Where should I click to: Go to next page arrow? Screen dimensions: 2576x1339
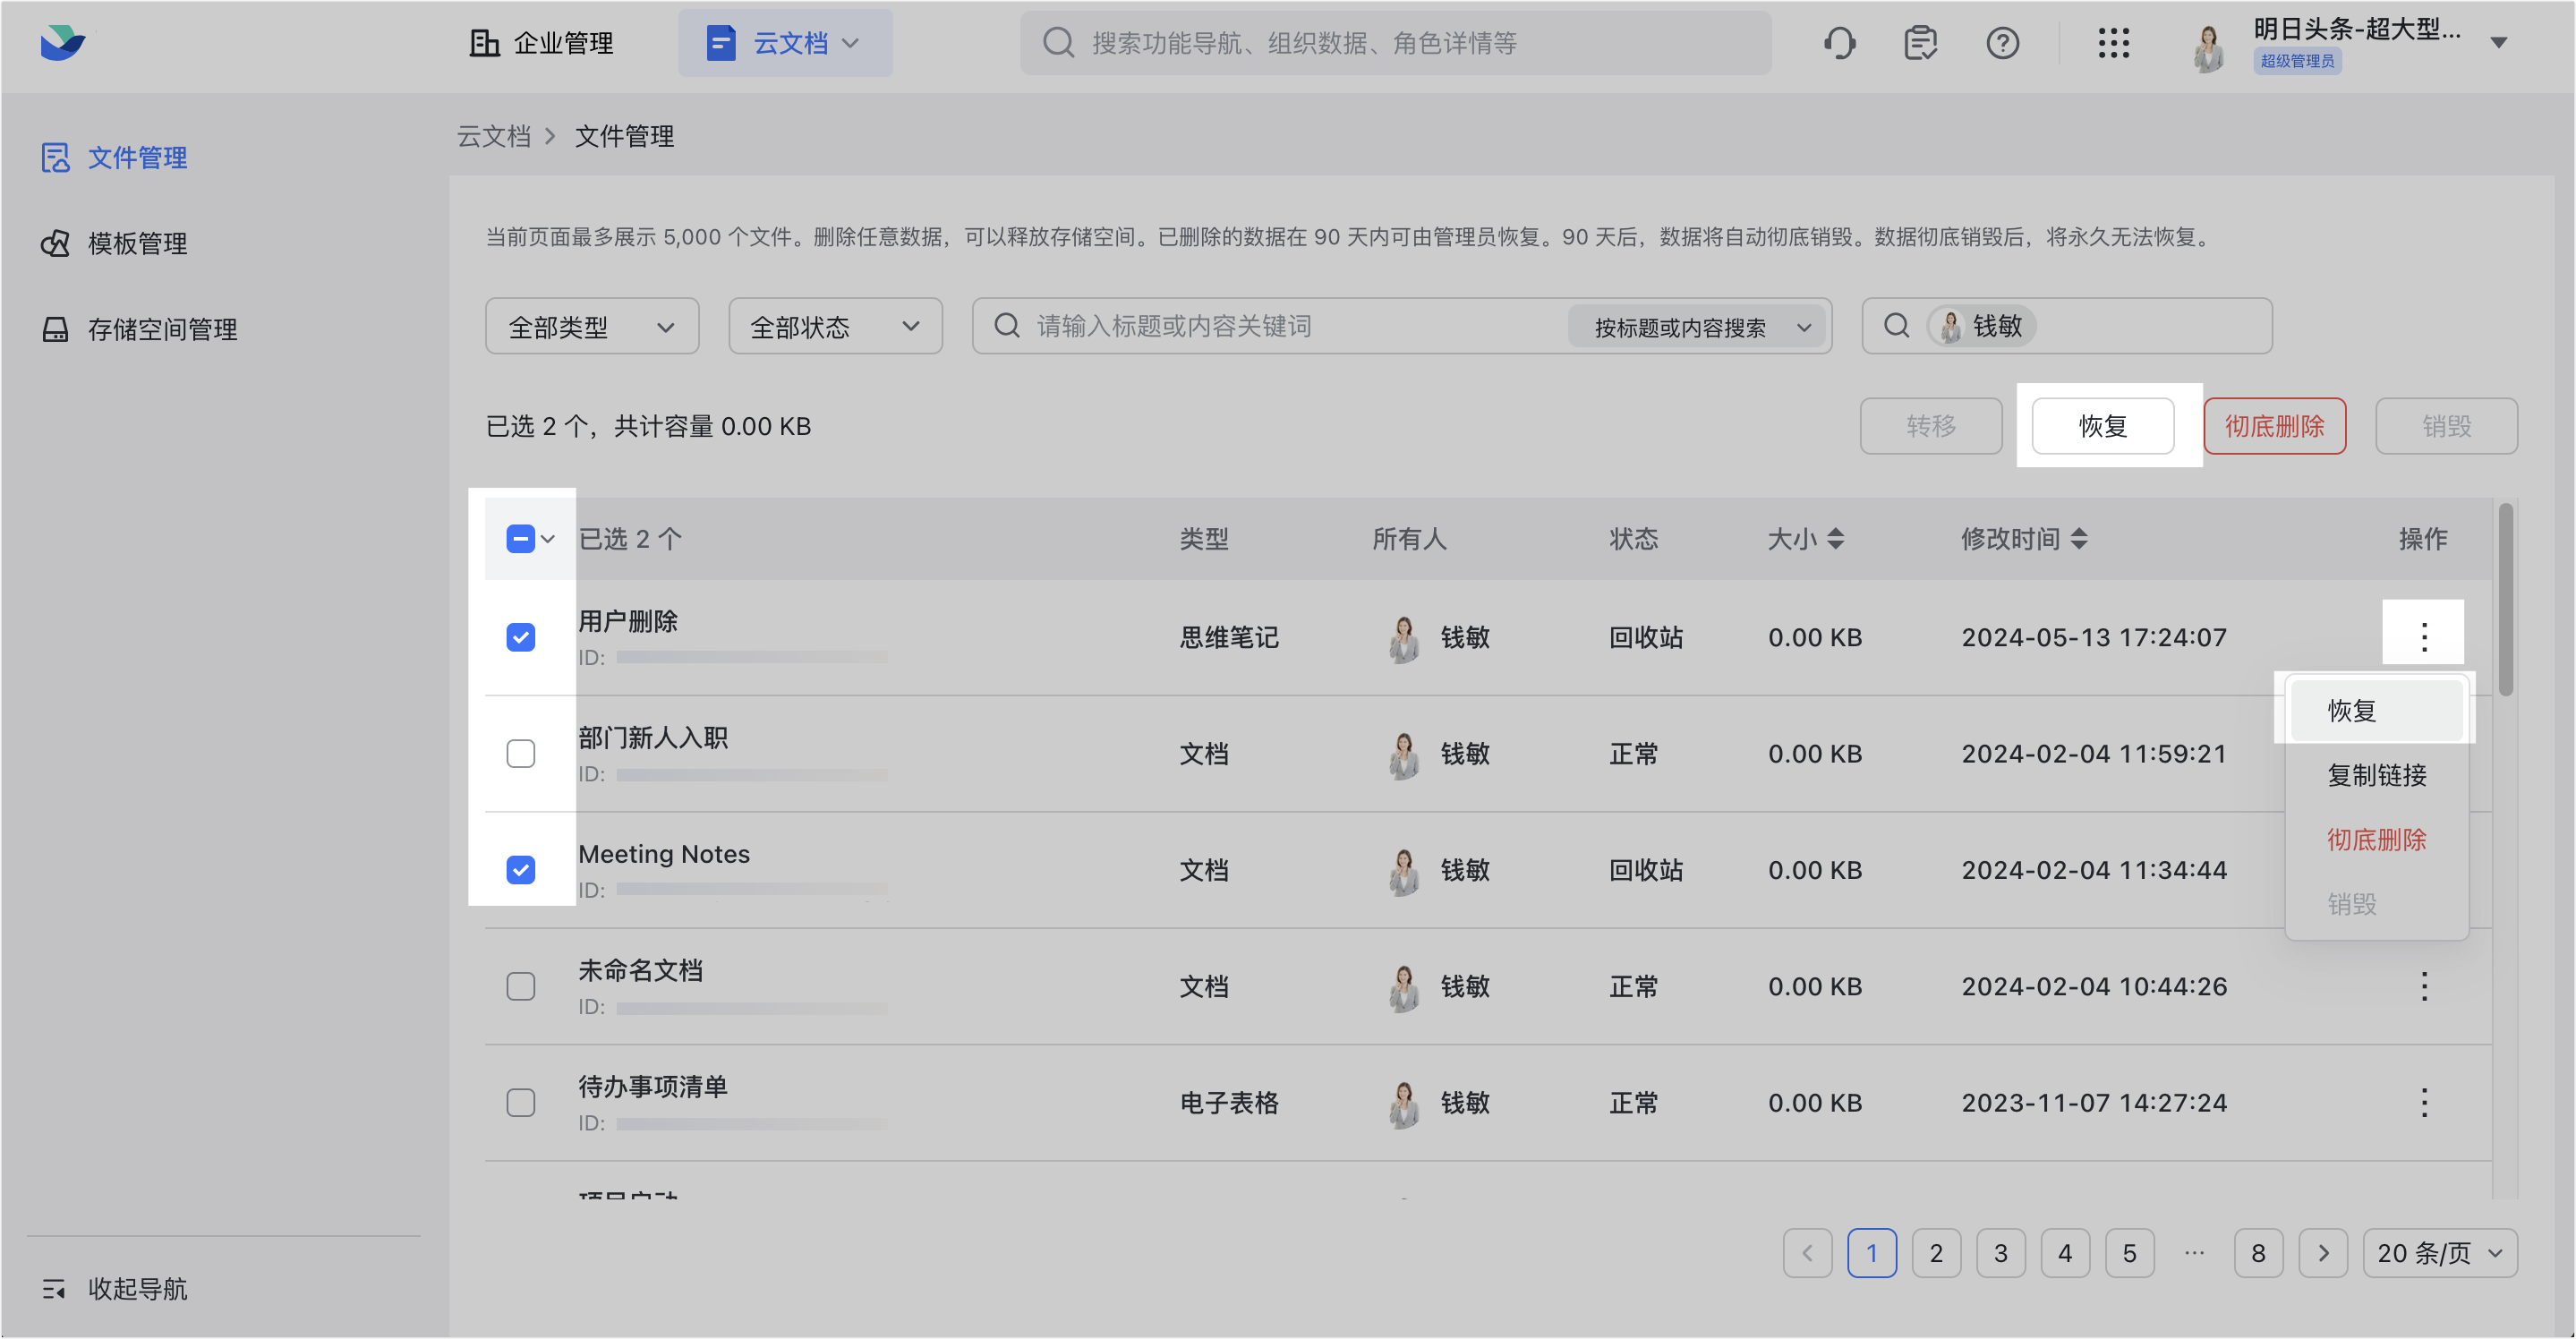click(2323, 1253)
